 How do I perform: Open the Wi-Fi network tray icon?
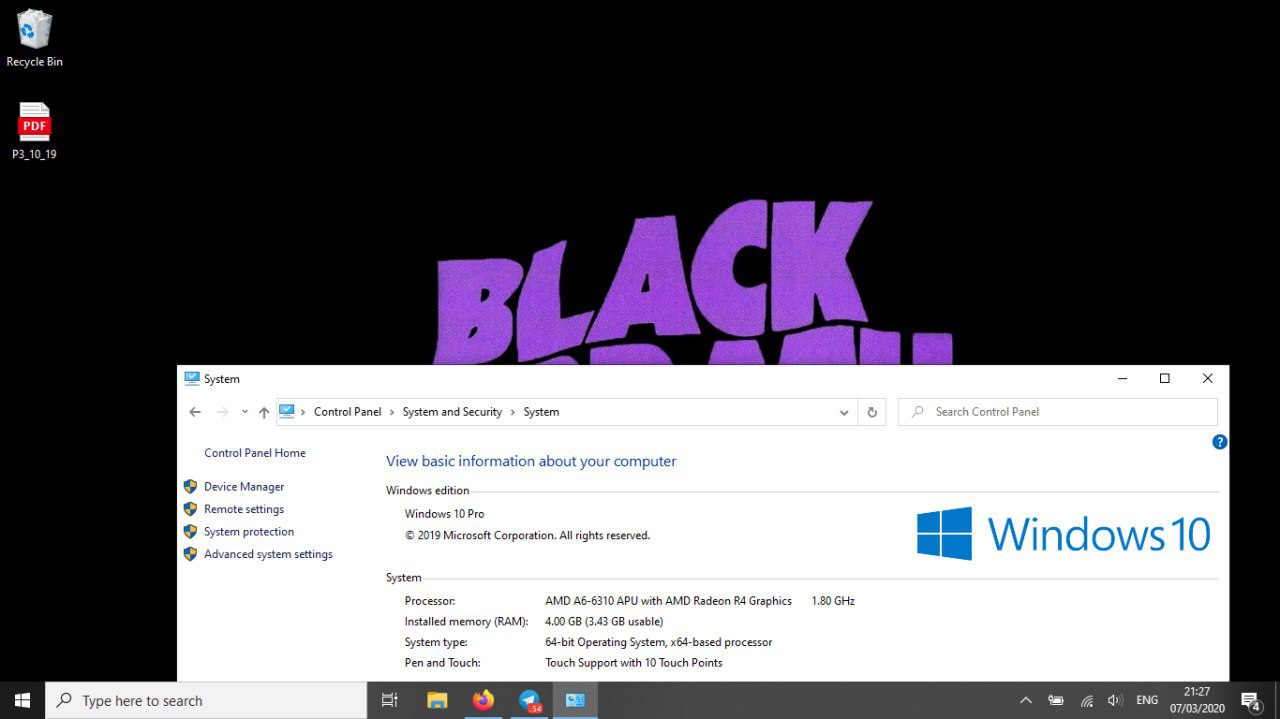[1086, 700]
